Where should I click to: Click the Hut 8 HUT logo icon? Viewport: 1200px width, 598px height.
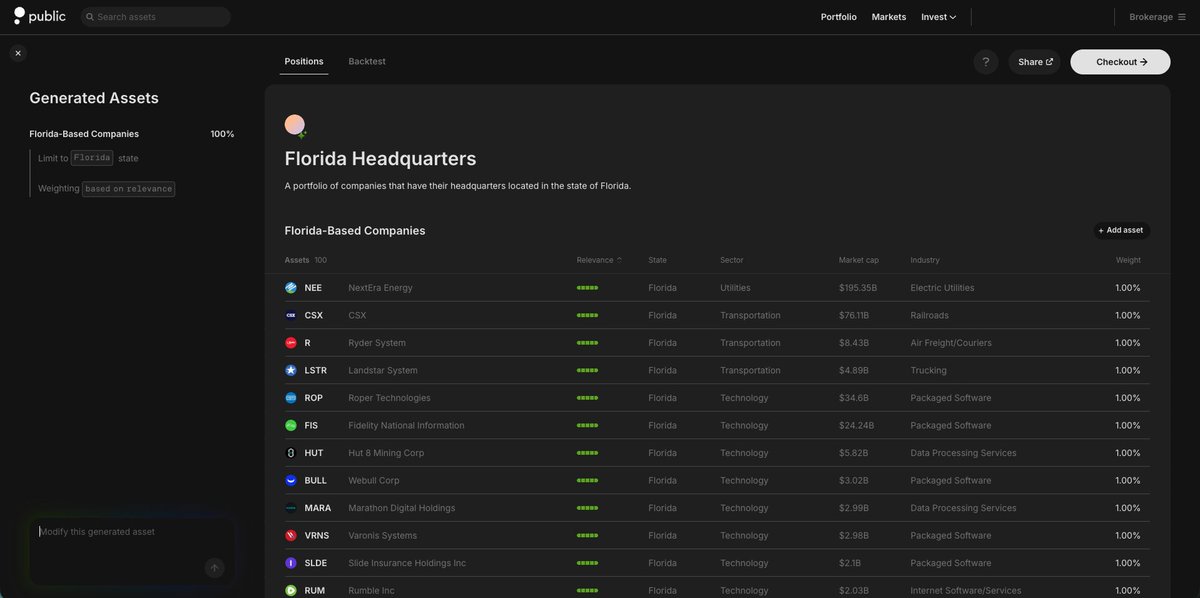coord(291,453)
